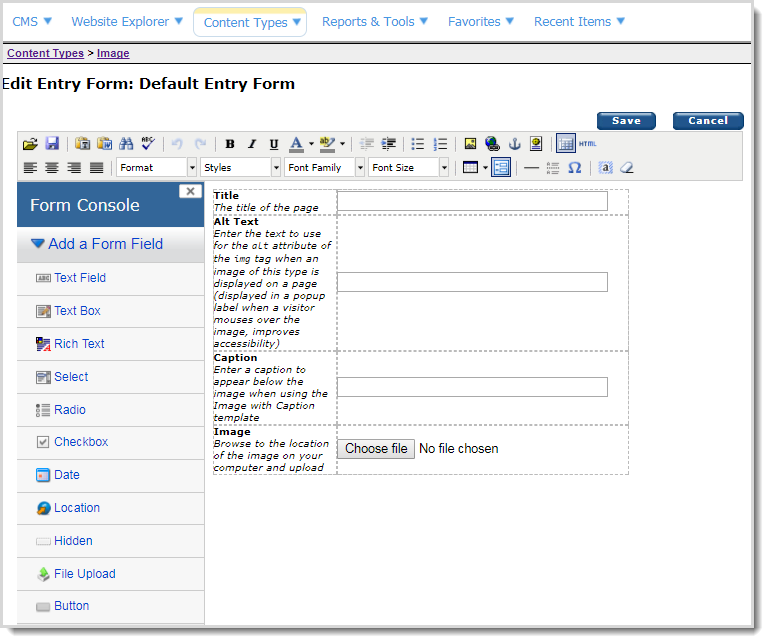The image size is (769, 643).
Task: Open the Website Explorer menu
Action: click(x=127, y=22)
